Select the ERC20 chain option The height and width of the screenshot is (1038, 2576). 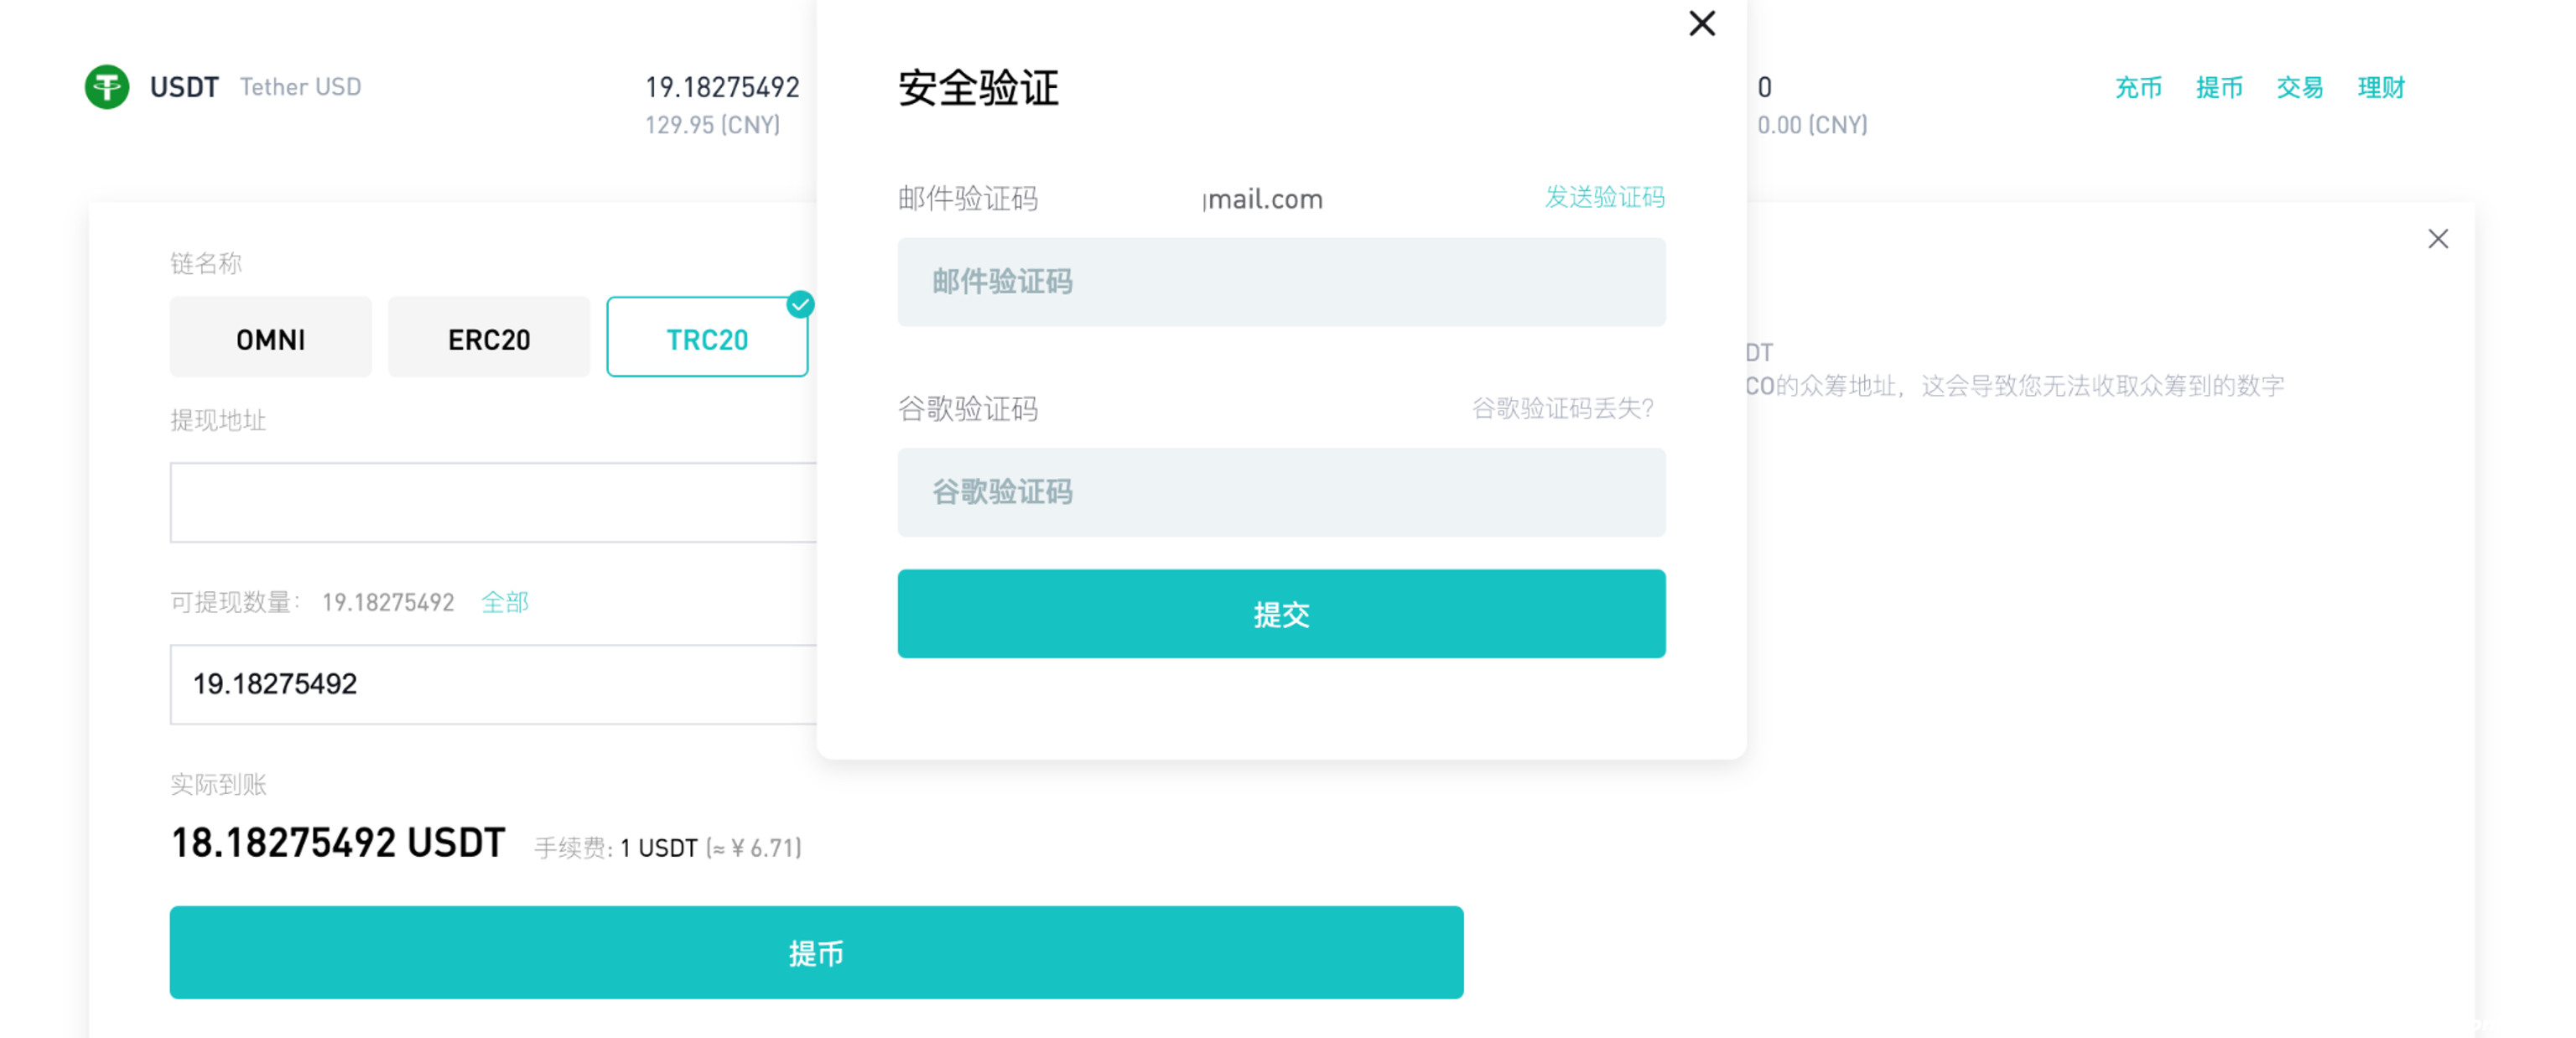[488, 338]
